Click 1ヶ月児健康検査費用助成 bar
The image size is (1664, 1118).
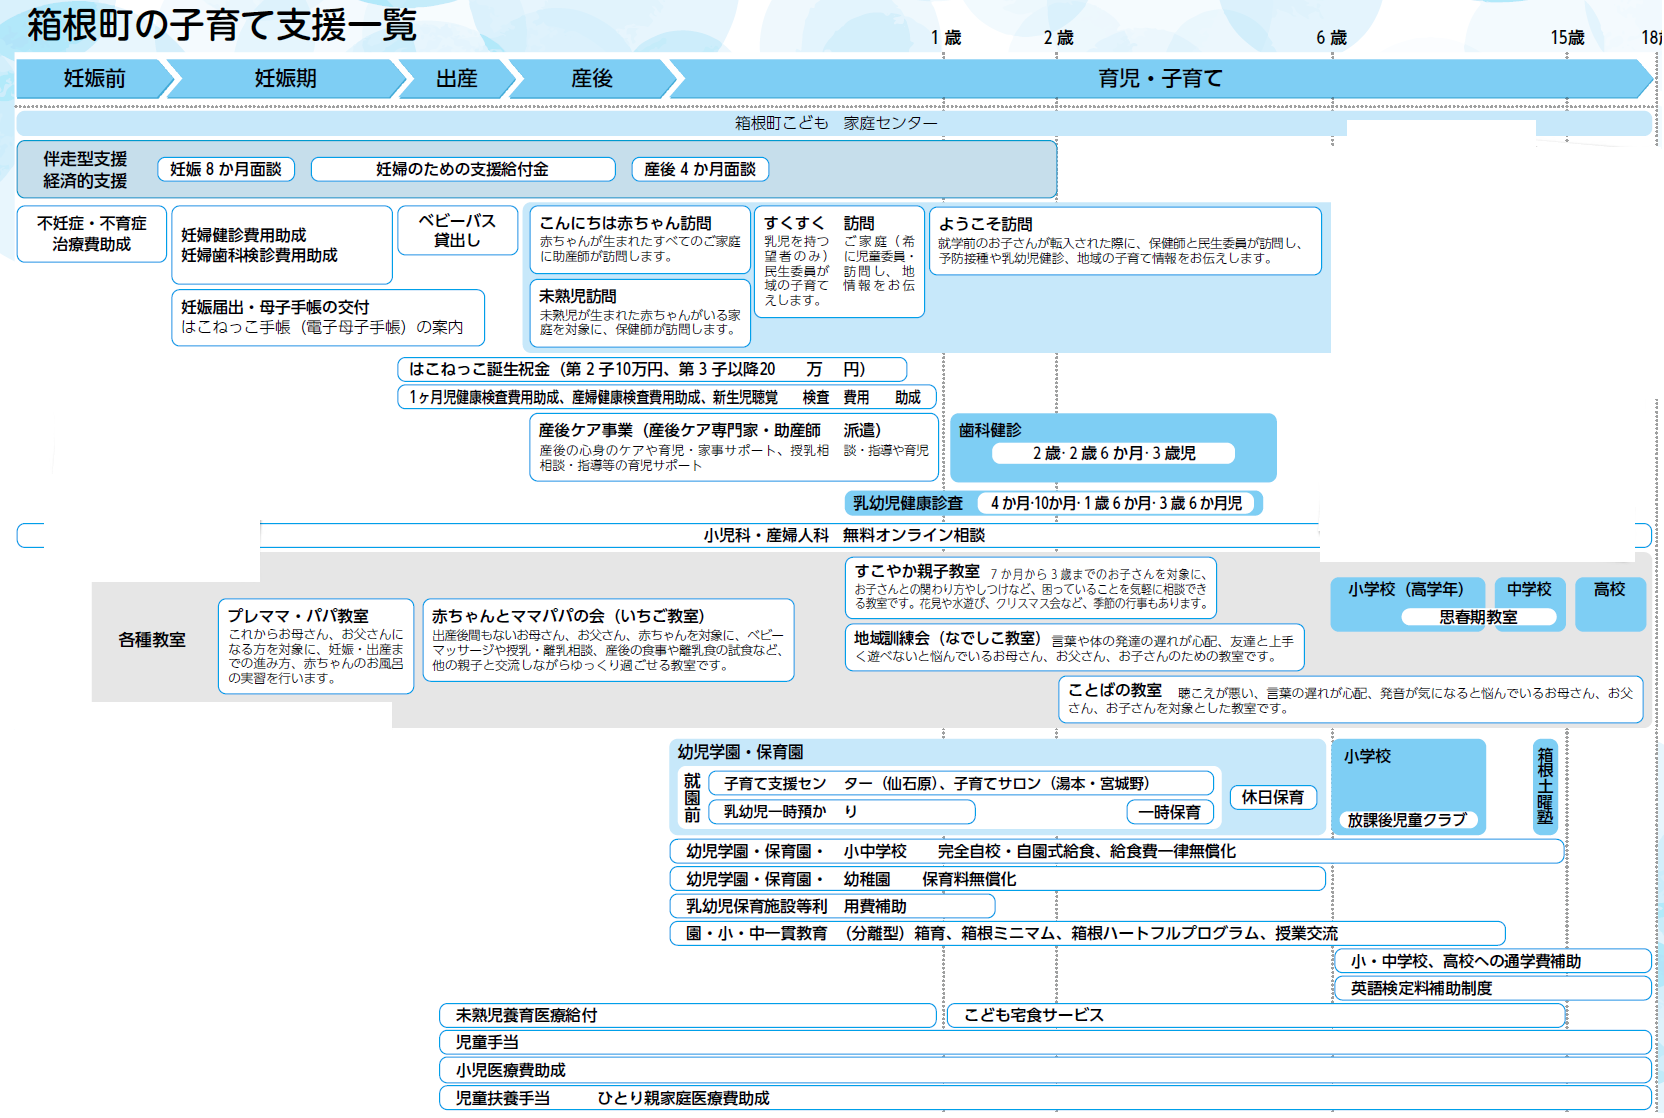[x=667, y=397]
